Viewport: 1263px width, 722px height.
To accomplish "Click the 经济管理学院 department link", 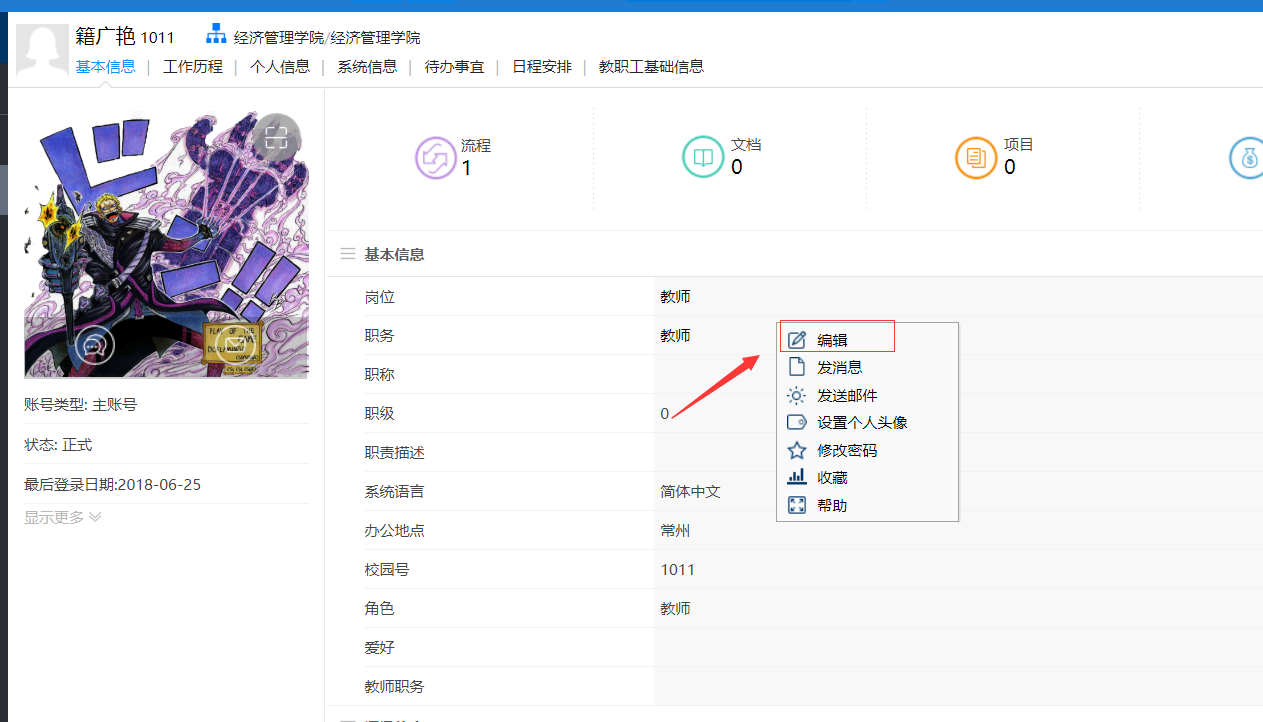I will click(x=327, y=38).
